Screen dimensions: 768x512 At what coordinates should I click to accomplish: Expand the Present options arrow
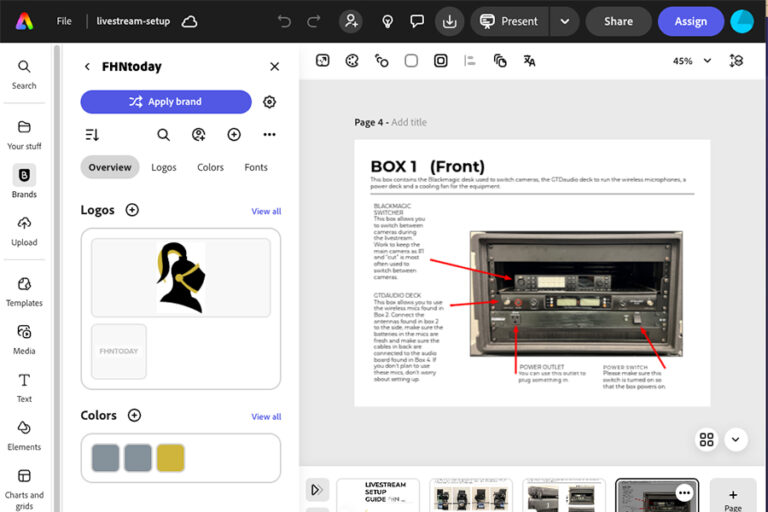coord(565,21)
